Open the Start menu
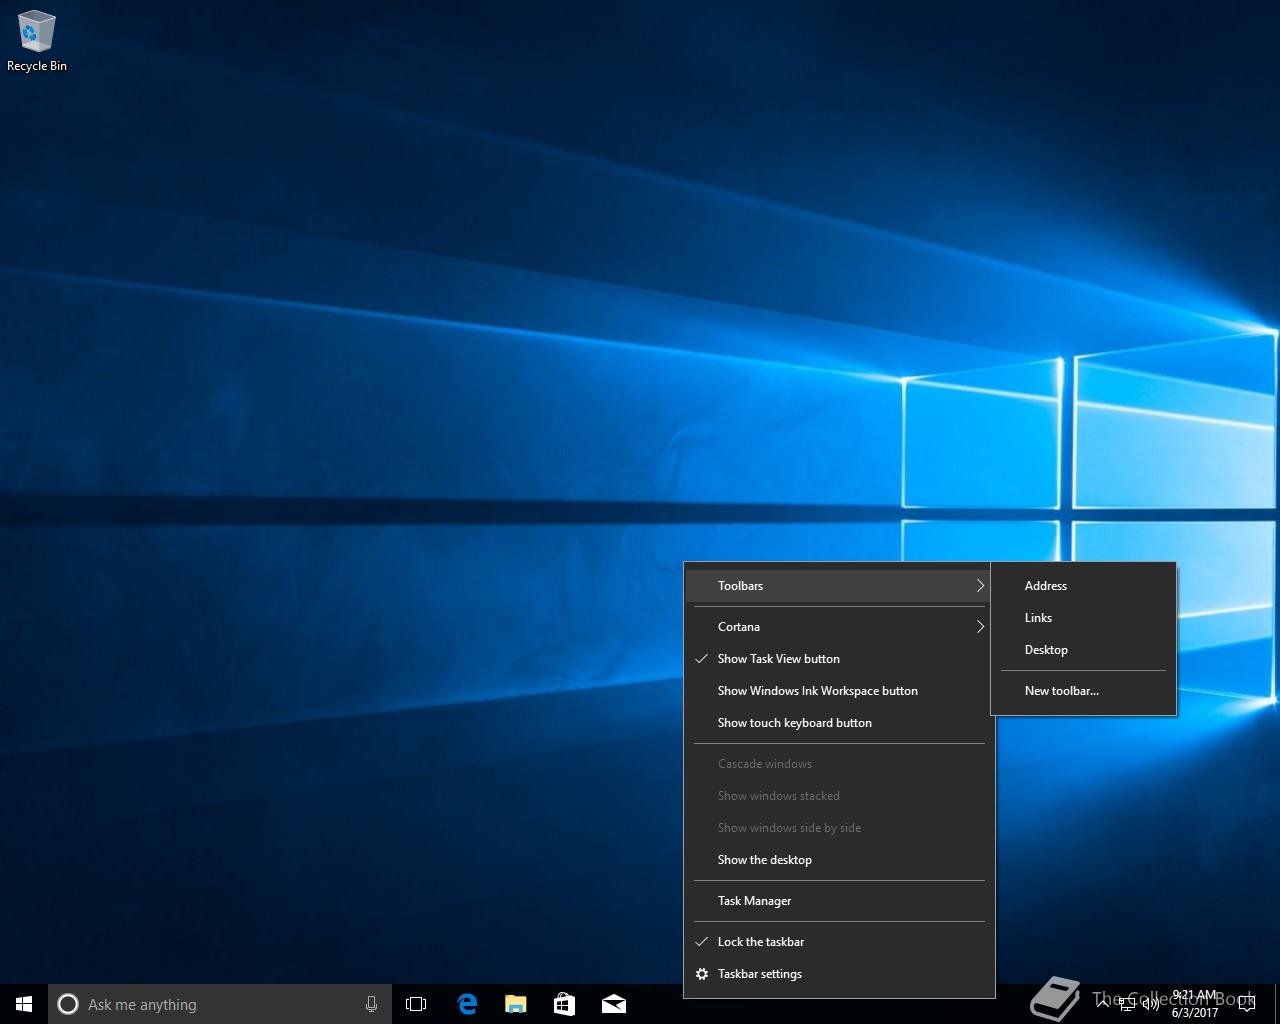 [24, 1004]
